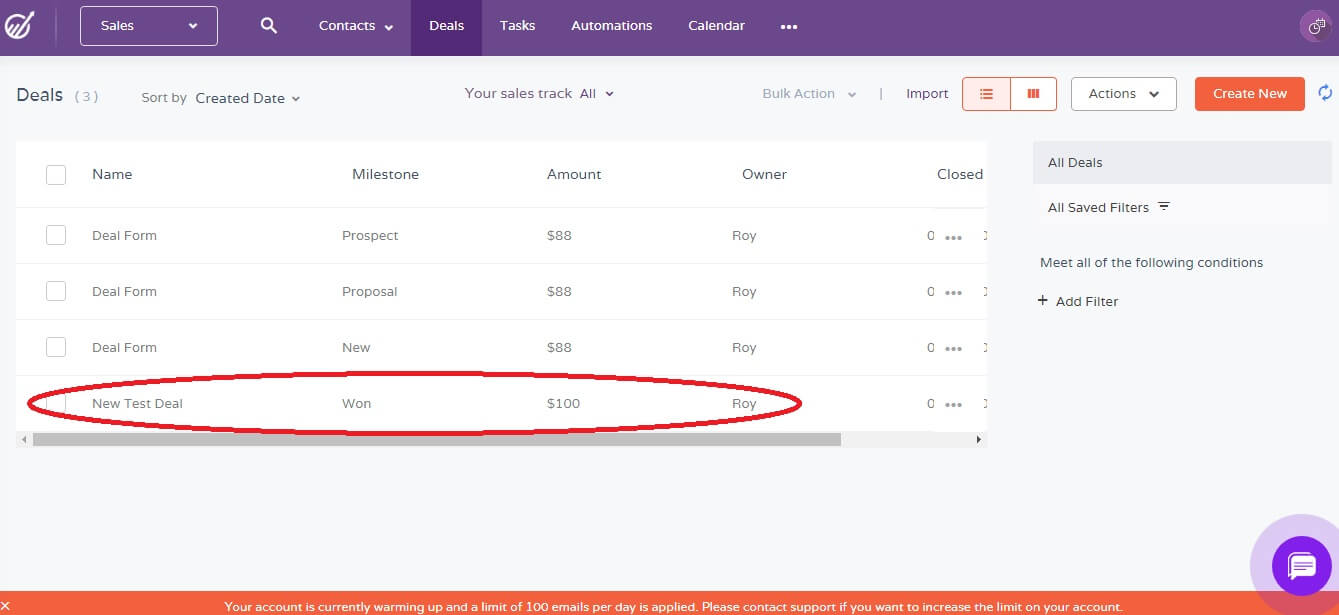Open the live chat bubble

(x=1301, y=567)
